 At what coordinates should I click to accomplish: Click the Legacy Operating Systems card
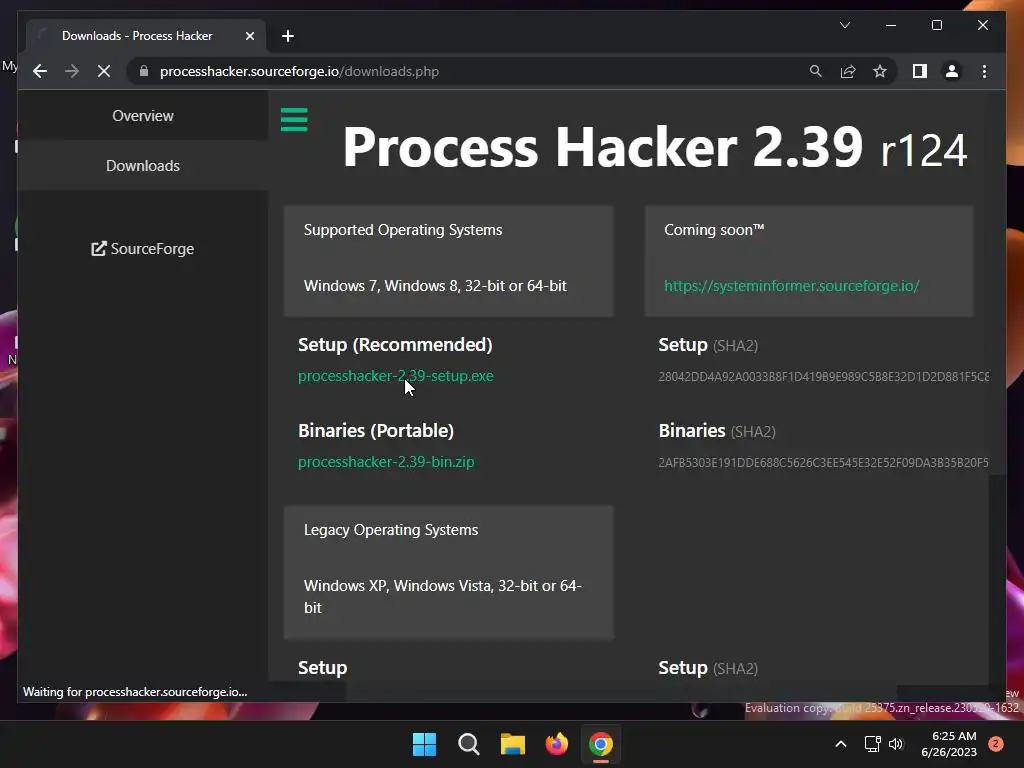click(449, 572)
